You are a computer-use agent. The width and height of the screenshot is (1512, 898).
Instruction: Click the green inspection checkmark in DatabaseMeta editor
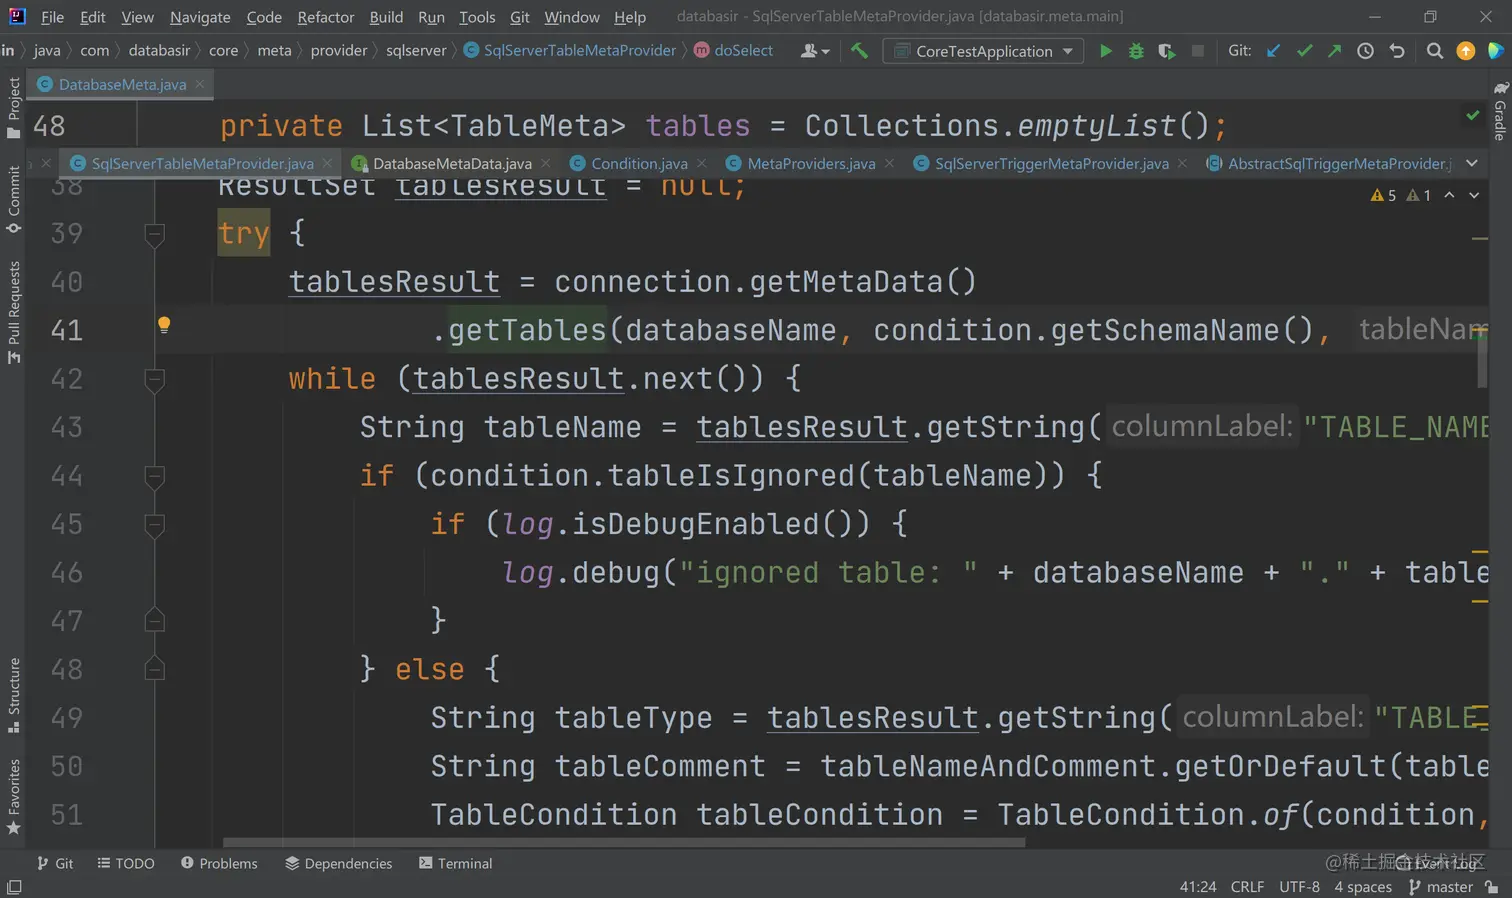1472,115
